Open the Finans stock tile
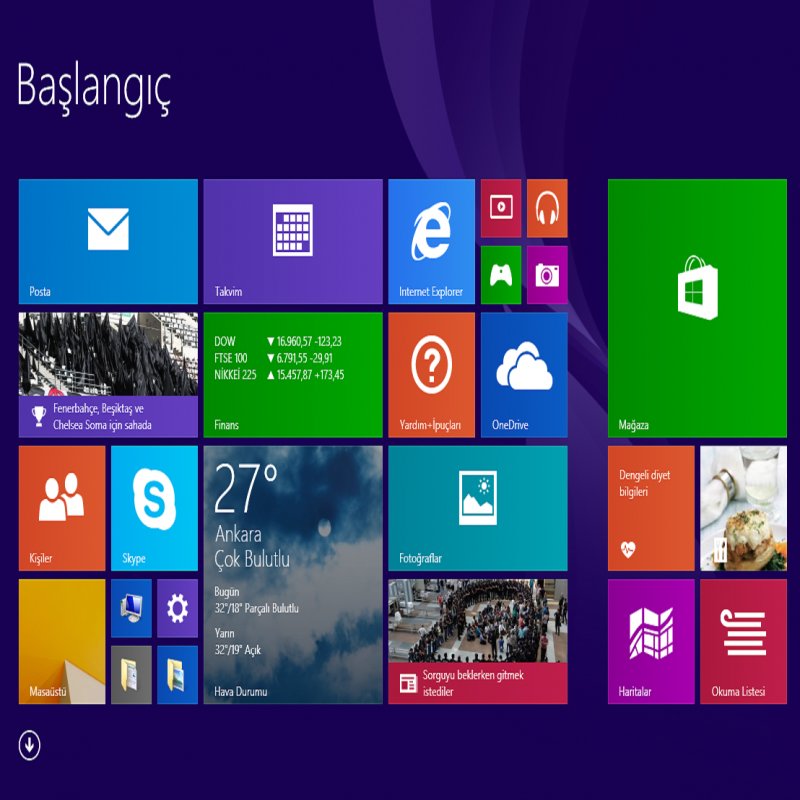This screenshot has height=800, width=800. tap(293, 375)
